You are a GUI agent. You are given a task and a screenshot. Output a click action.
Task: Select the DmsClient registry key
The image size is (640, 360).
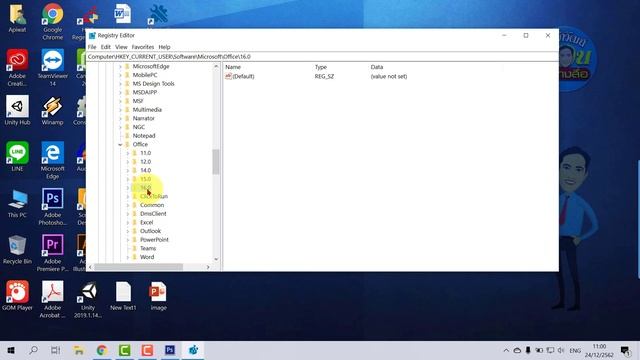click(x=153, y=213)
